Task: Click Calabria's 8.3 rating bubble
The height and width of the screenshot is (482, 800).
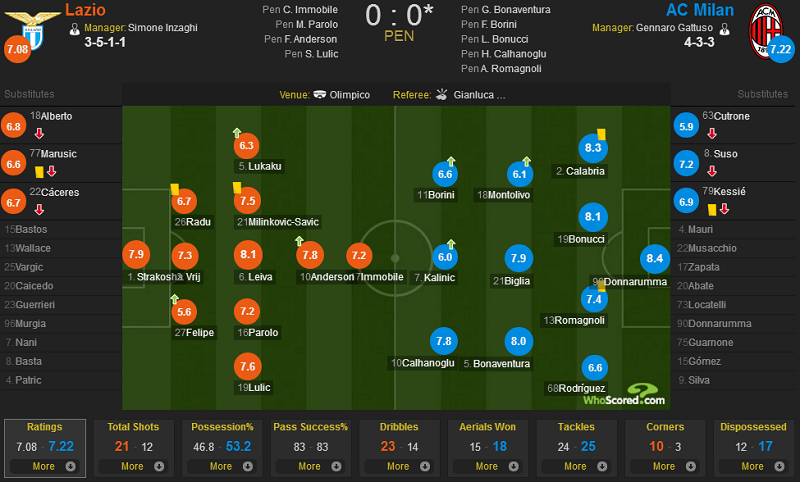Action: tap(592, 148)
